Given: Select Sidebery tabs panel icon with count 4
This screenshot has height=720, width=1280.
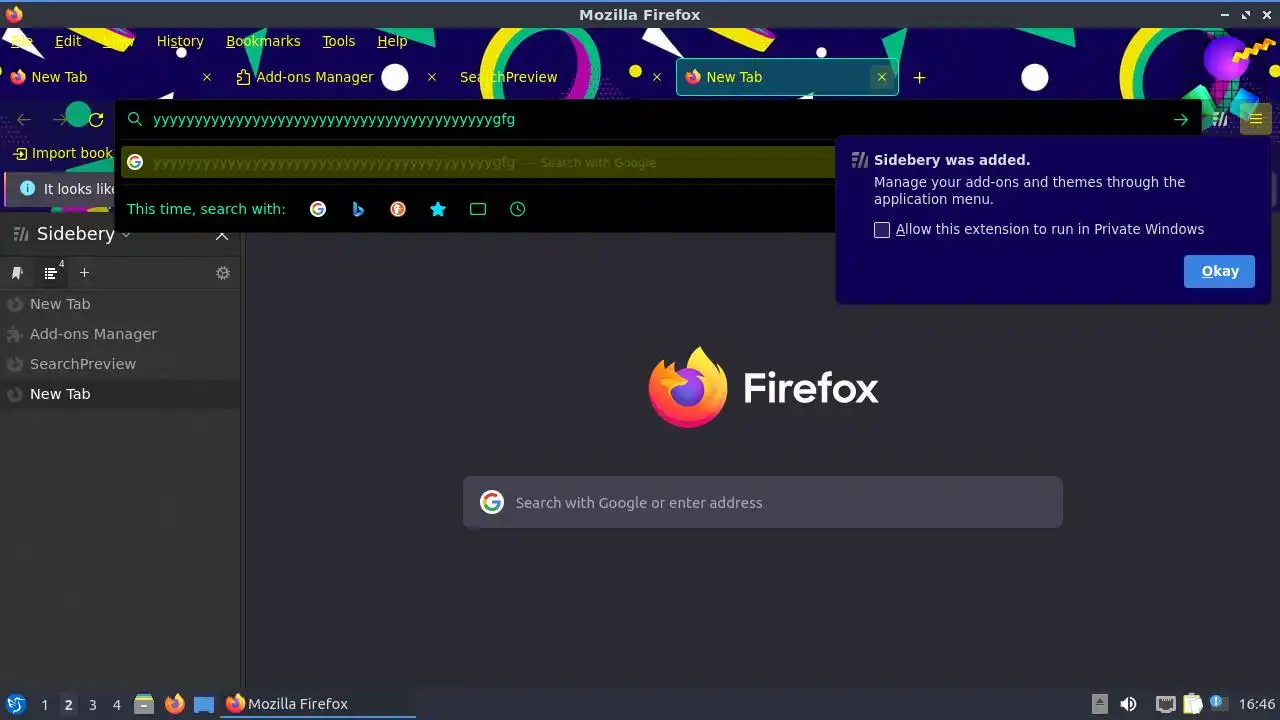Looking at the screenshot, I should 52,273.
